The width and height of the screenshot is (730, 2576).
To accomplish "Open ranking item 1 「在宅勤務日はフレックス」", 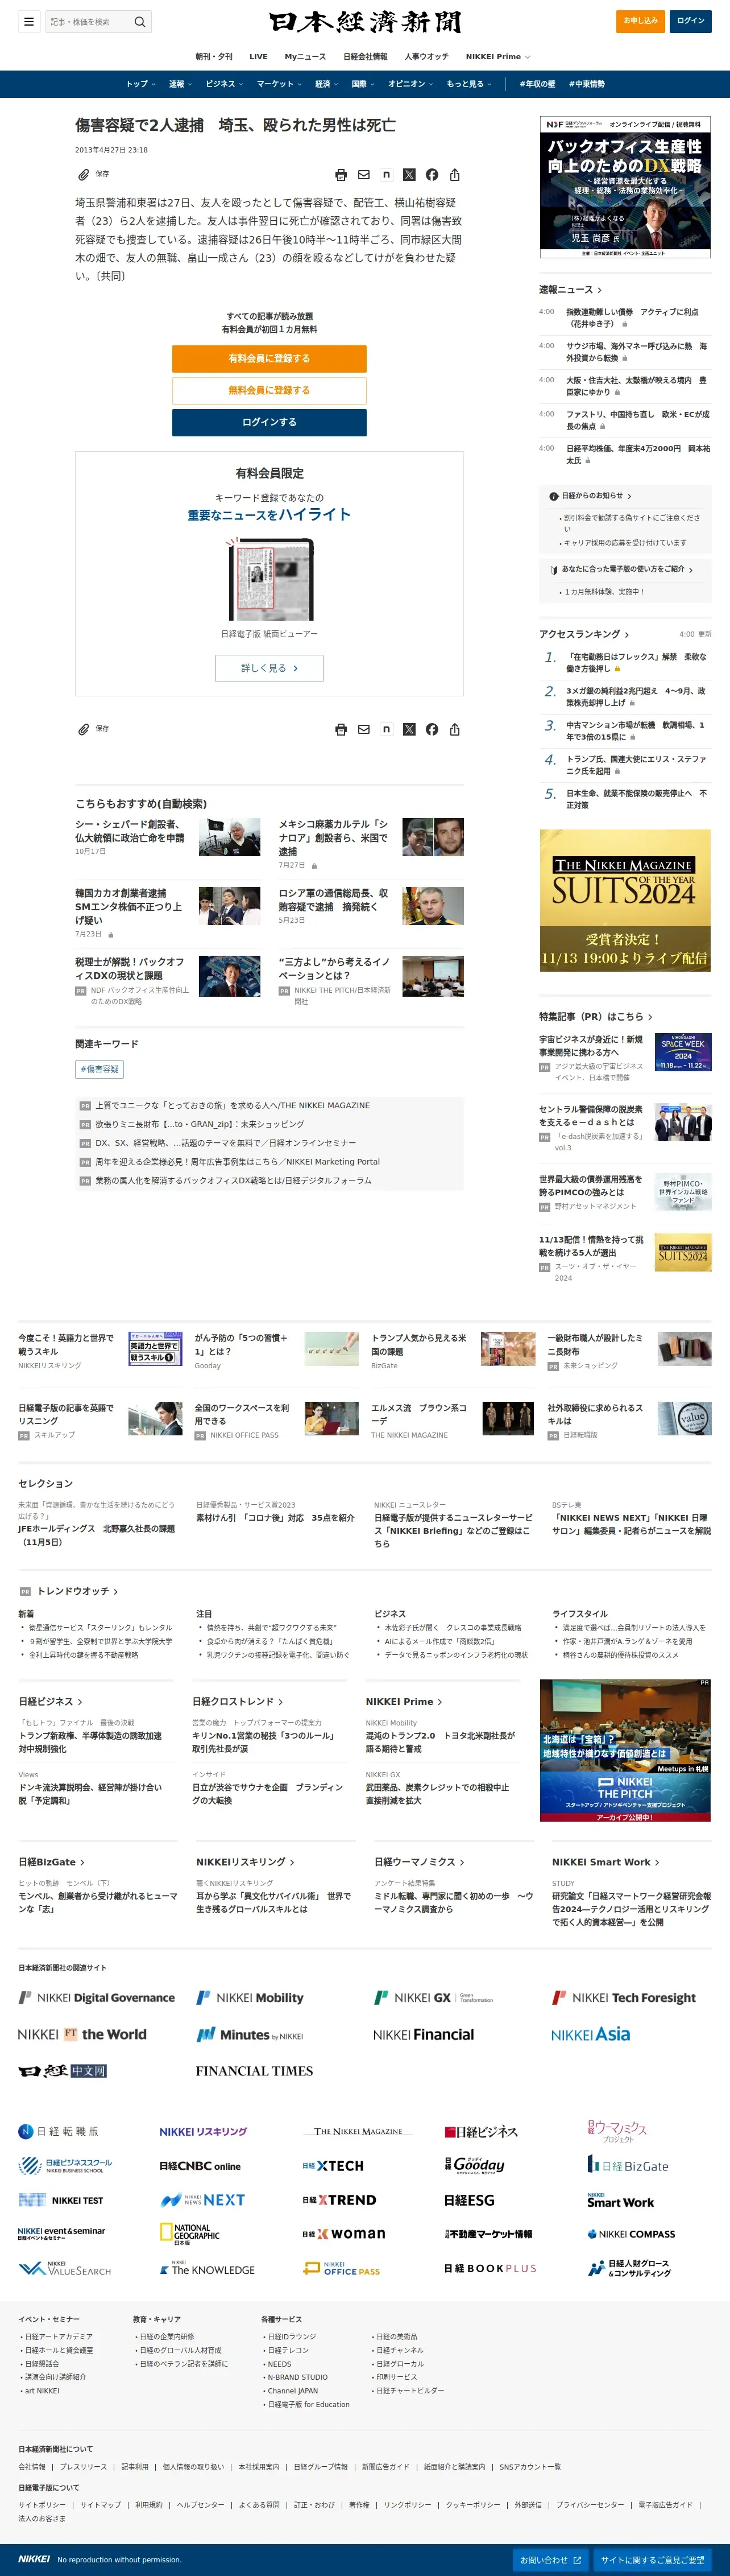I will click(x=636, y=663).
